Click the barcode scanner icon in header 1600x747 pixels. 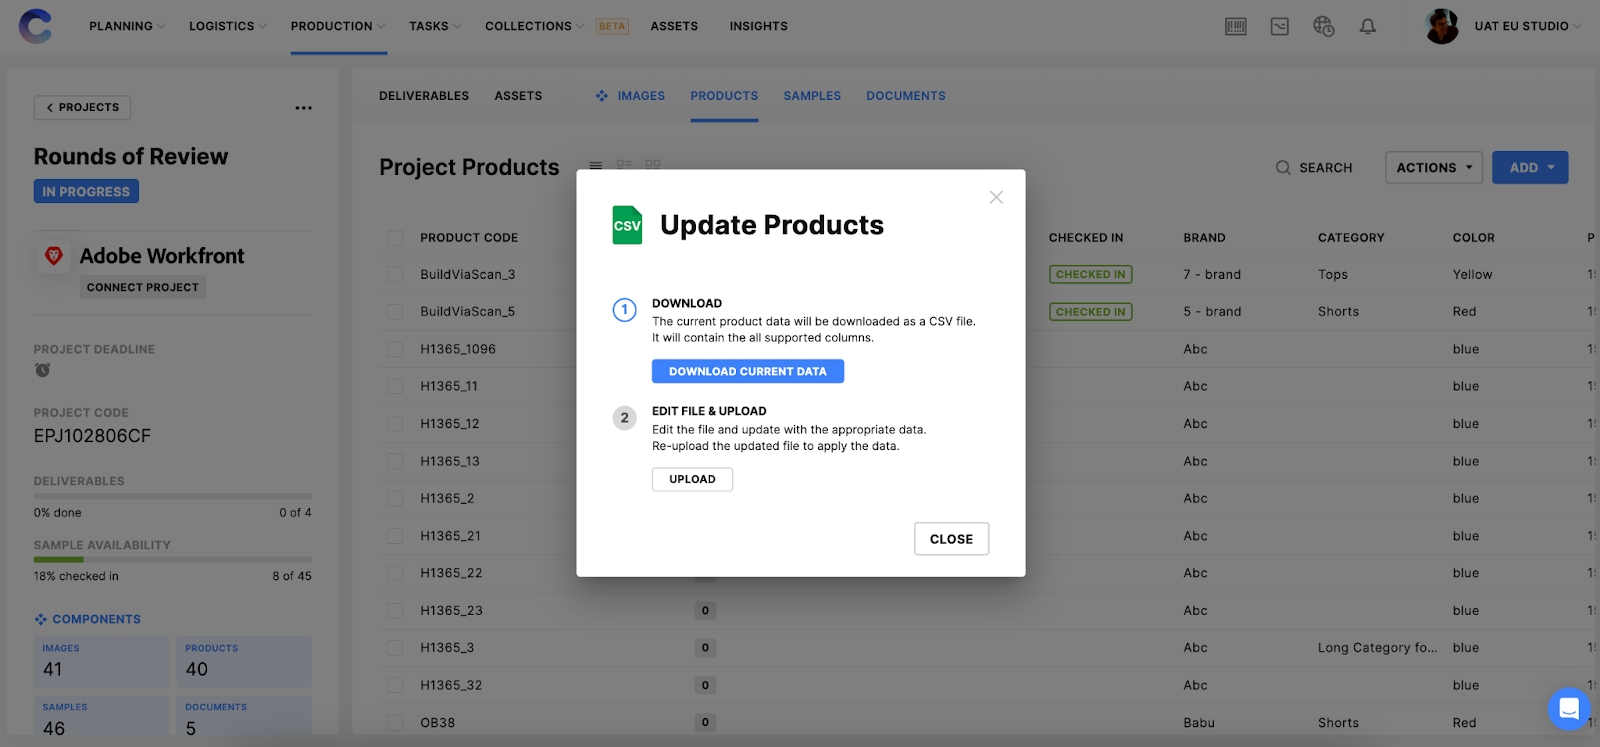[1236, 27]
